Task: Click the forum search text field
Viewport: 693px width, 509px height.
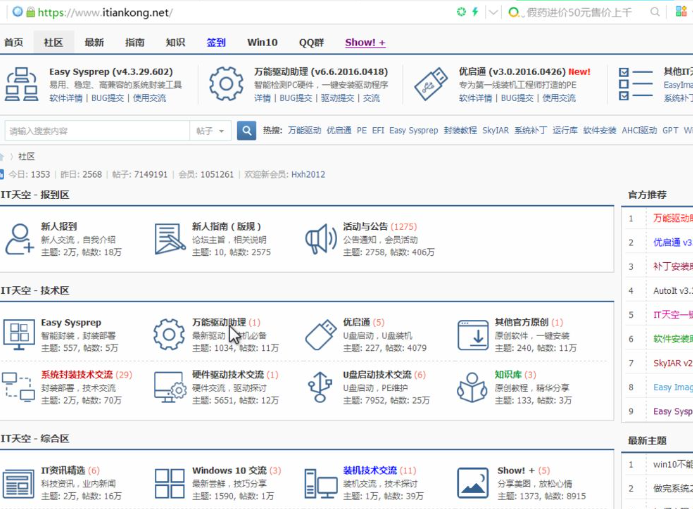Action: [x=95, y=131]
